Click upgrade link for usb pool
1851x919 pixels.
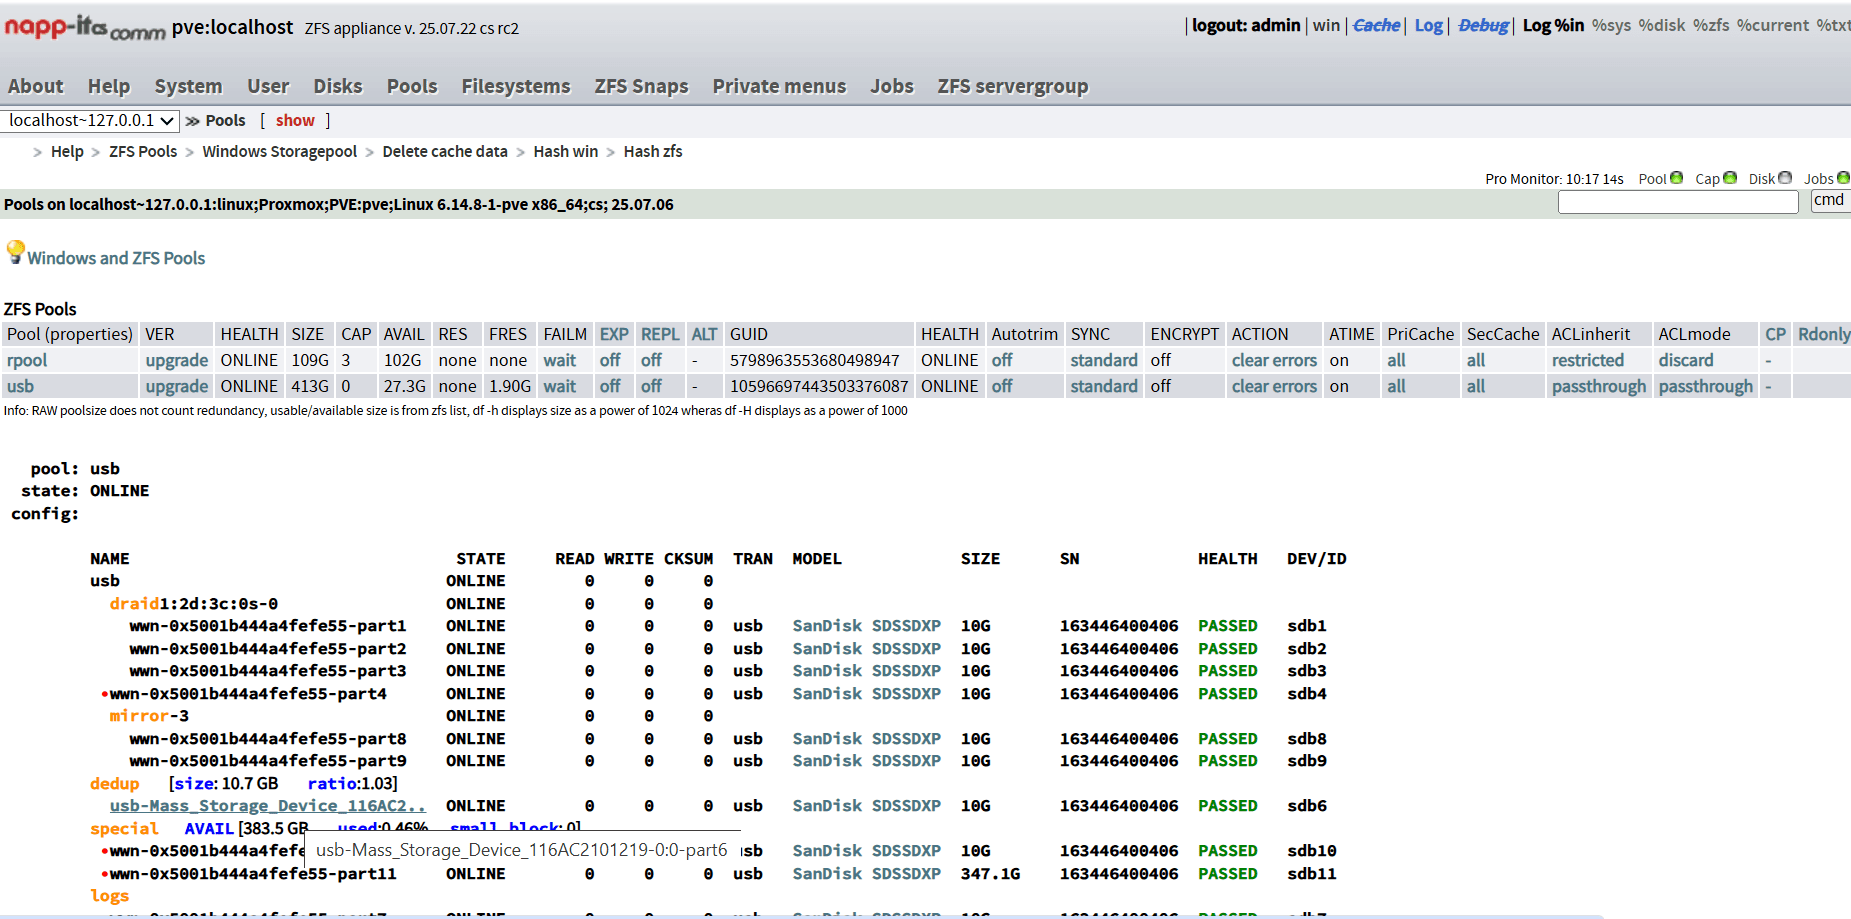pos(177,386)
